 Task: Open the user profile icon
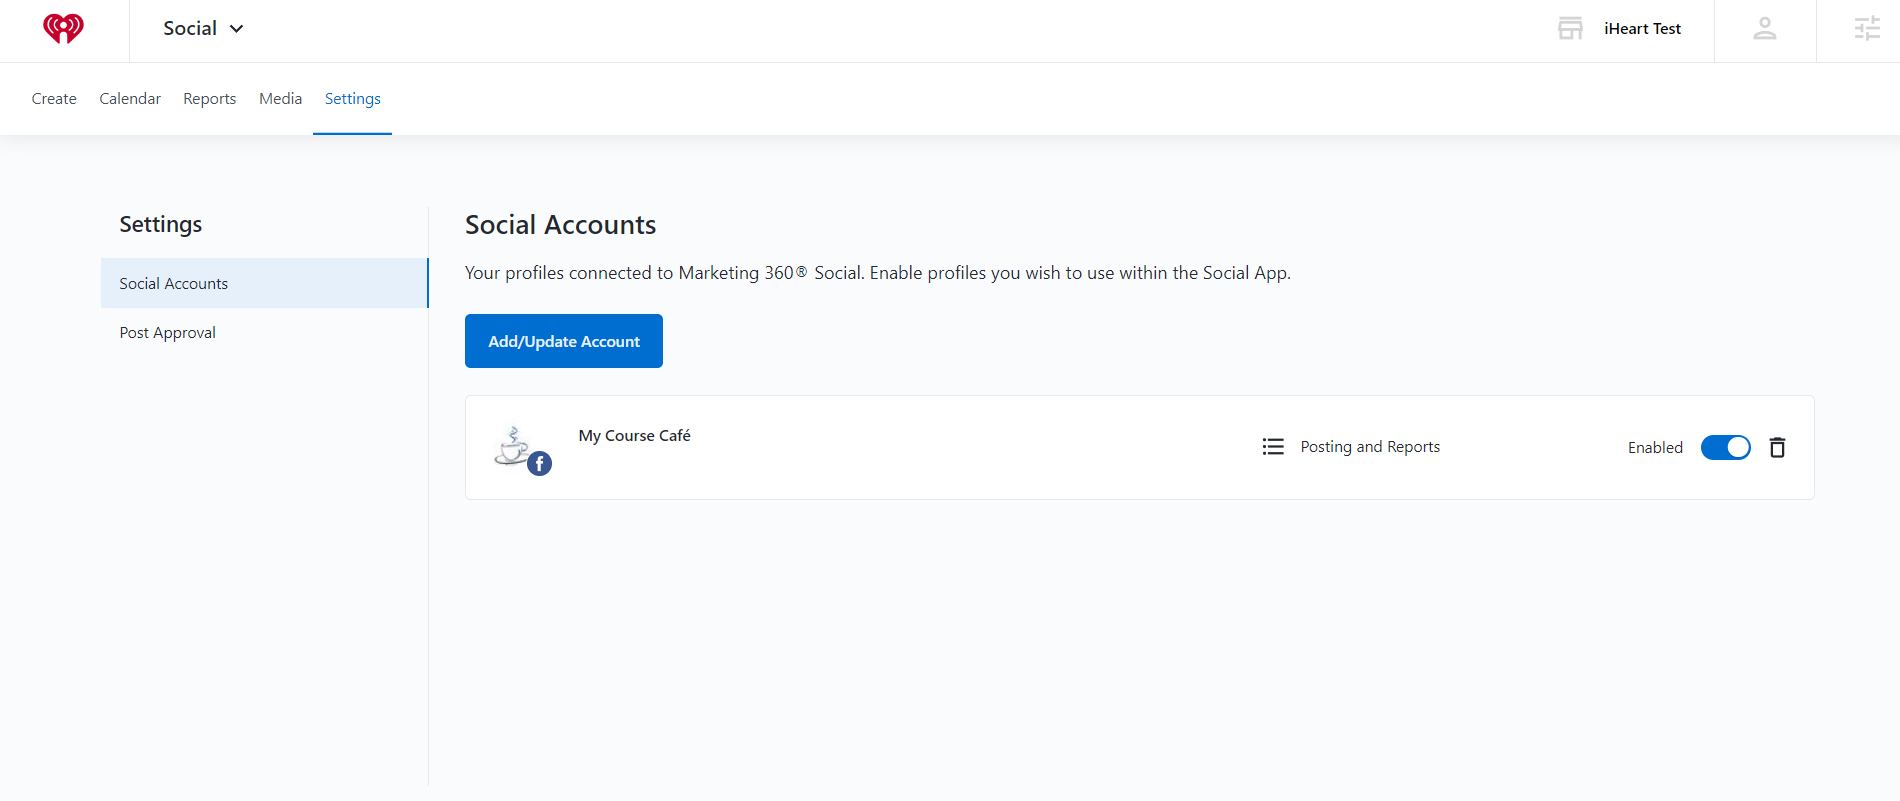click(x=1765, y=29)
